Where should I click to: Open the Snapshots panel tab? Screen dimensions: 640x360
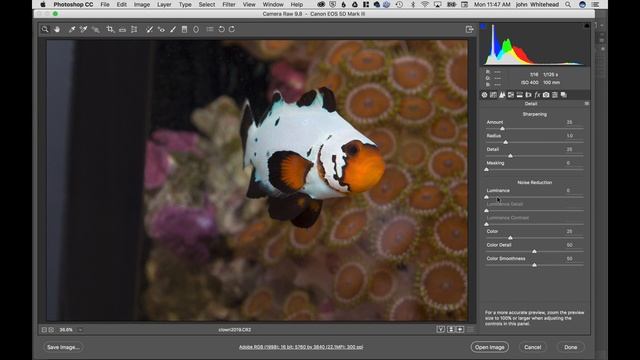[564, 95]
